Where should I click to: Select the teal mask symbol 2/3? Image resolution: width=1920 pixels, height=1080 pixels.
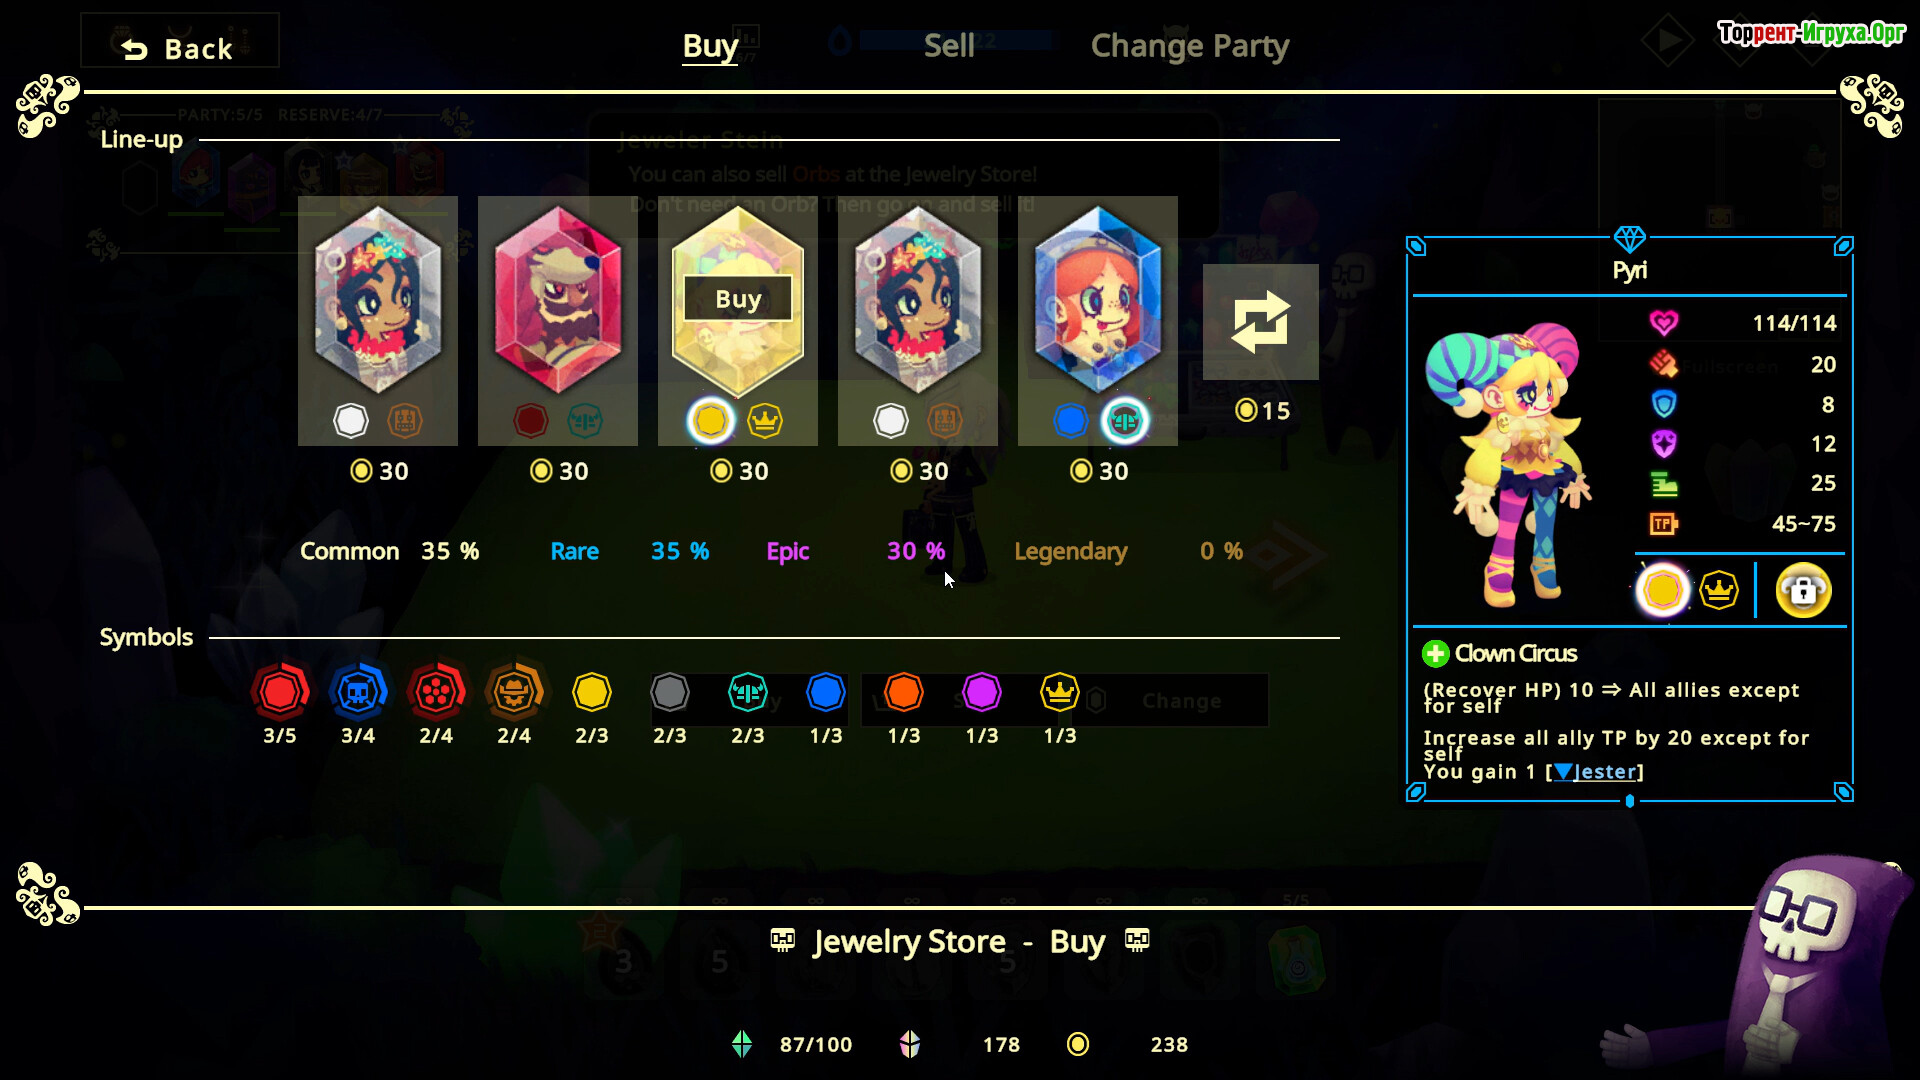click(748, 692)
